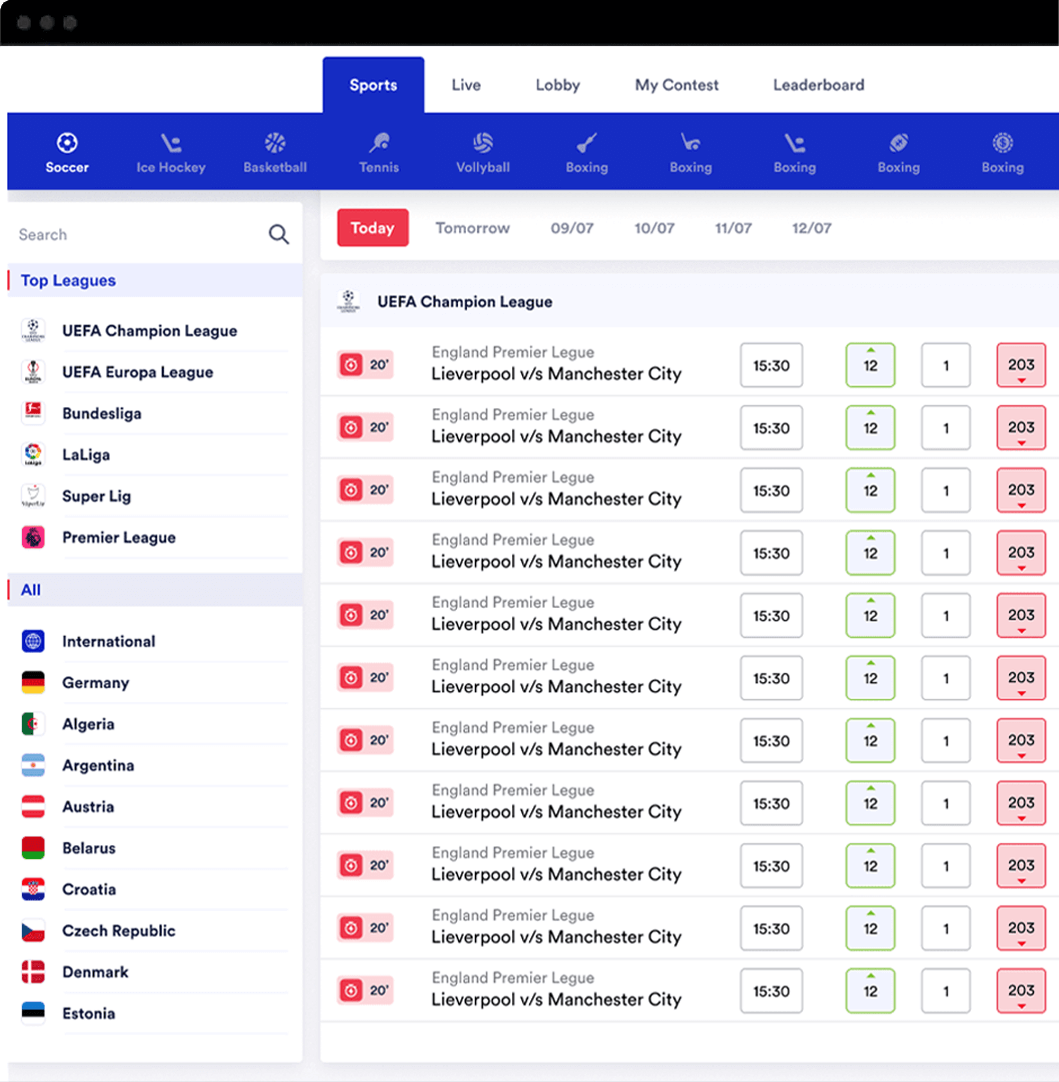This screenshot has height=1082, width=1059.
Task: Open the 10/07 date filter
Action: pyautogui.click(x=655, y=228)
